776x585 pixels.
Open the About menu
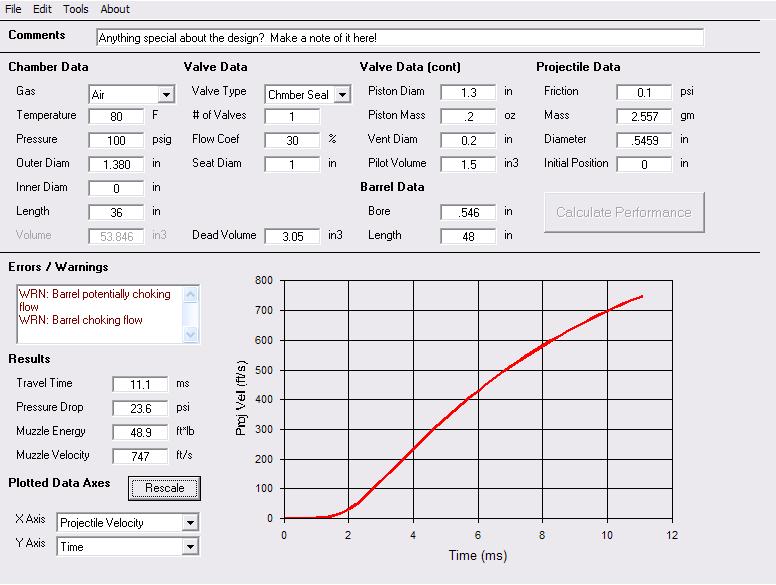pos(115,9)
